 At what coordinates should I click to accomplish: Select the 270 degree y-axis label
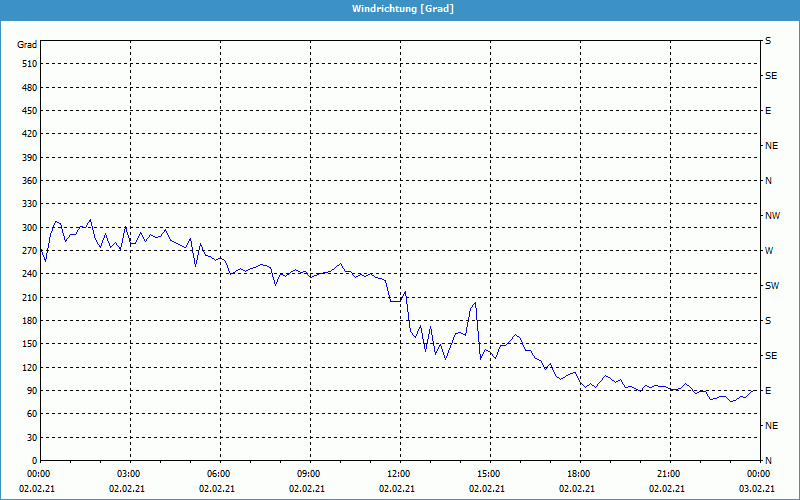point(27,251)
